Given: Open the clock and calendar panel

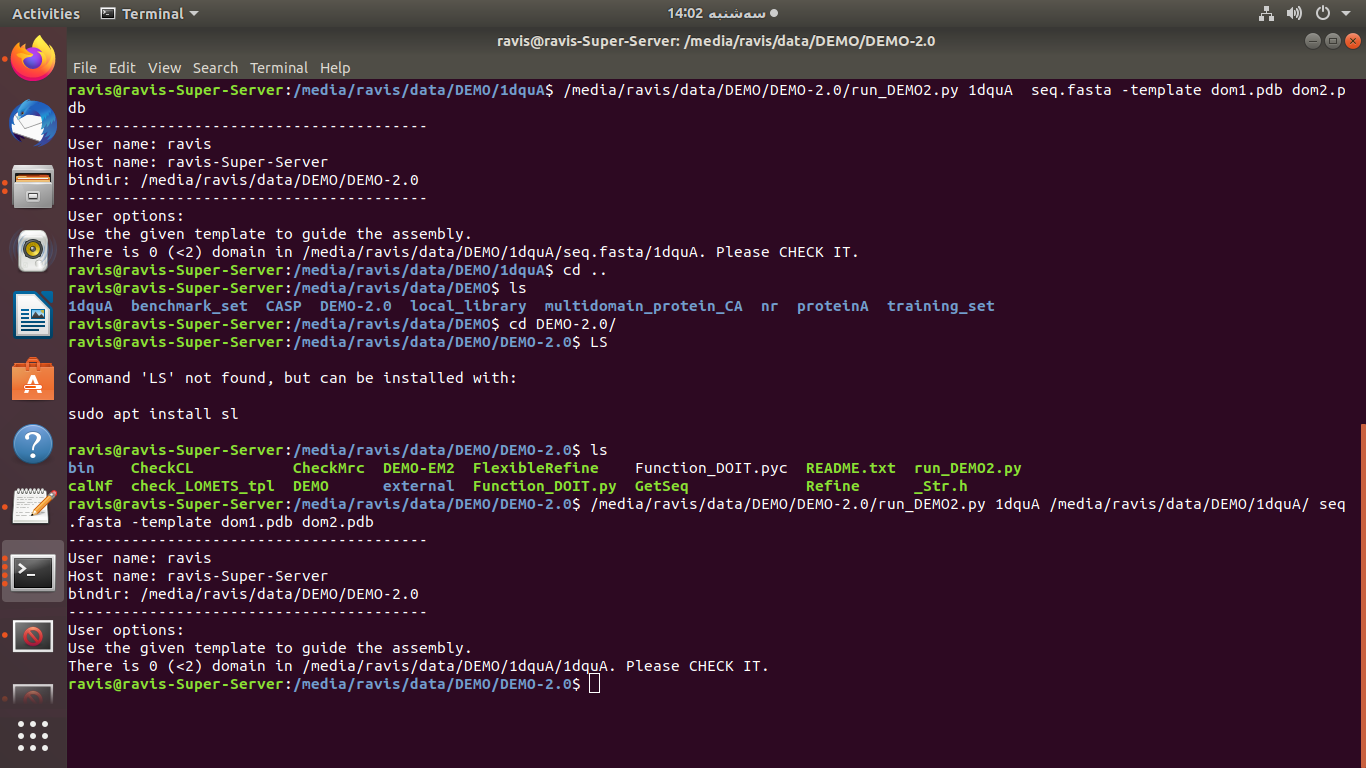Looking at the screenshot, I should (723, 14).
